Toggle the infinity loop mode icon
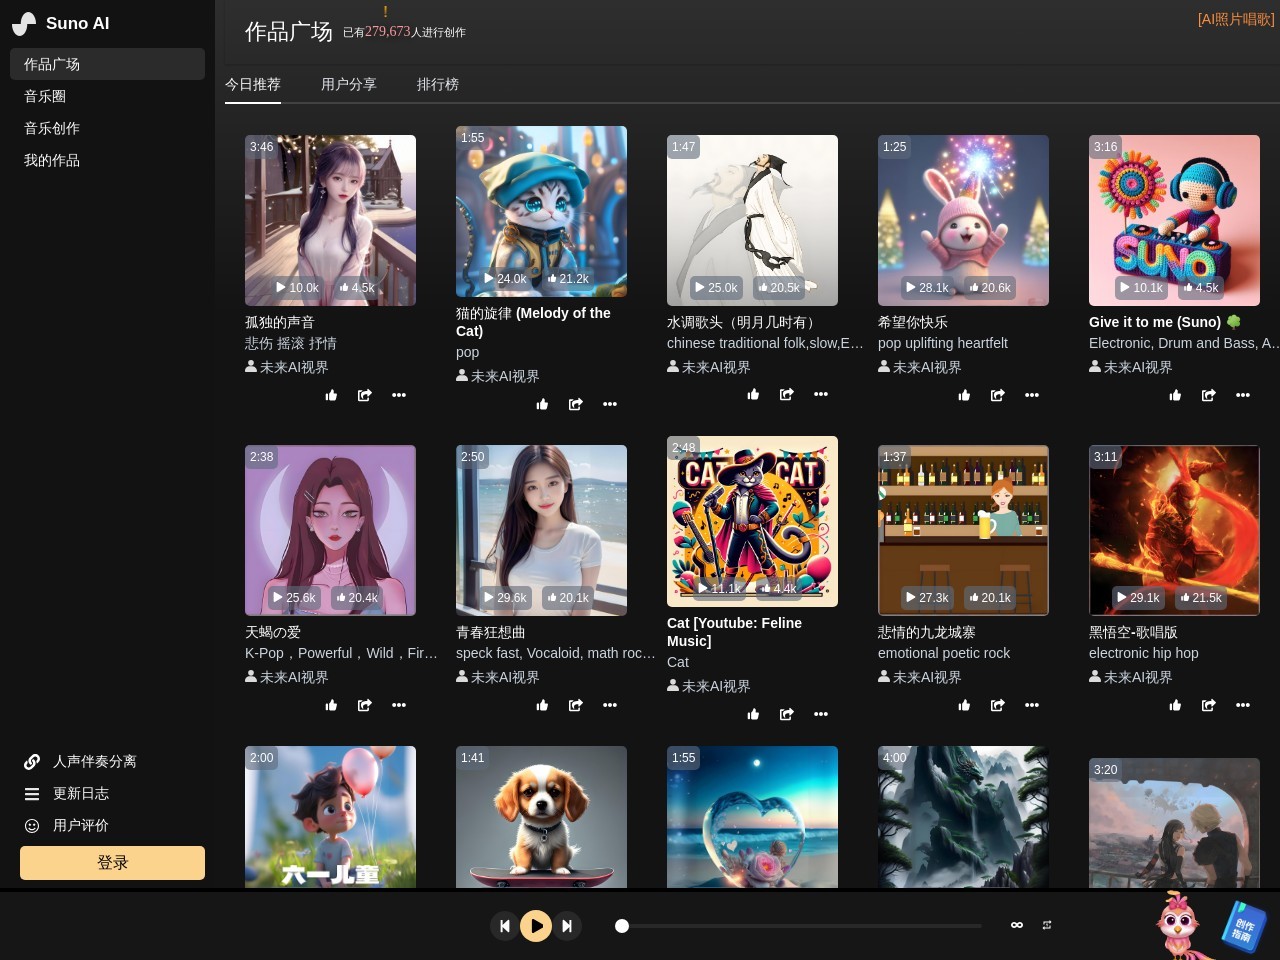The width and height of the screenshot is (1280, 960). pyautogui.click(x=1017, y=925)
